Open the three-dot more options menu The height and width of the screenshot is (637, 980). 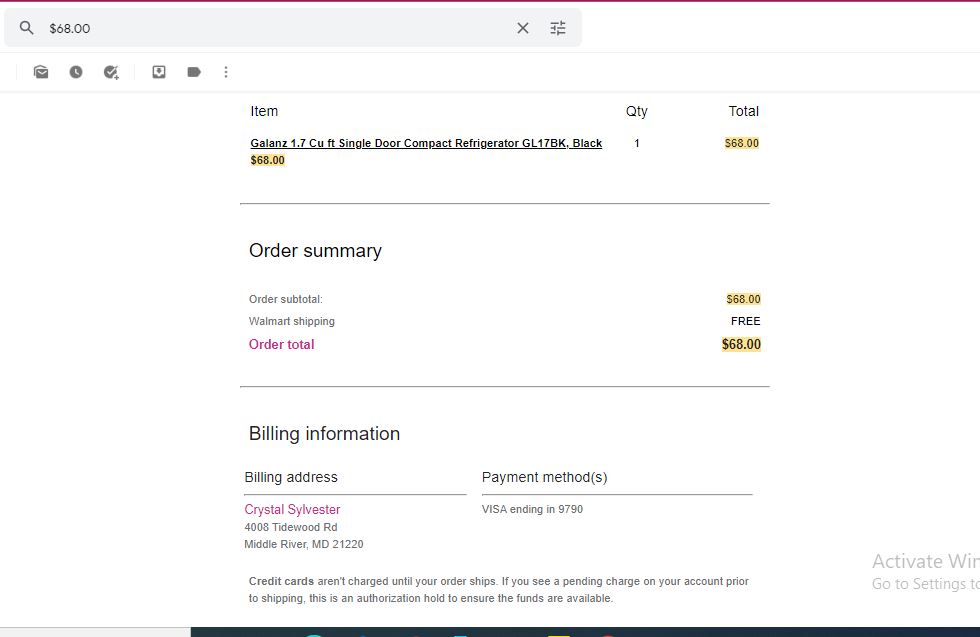tap(226, 72)
